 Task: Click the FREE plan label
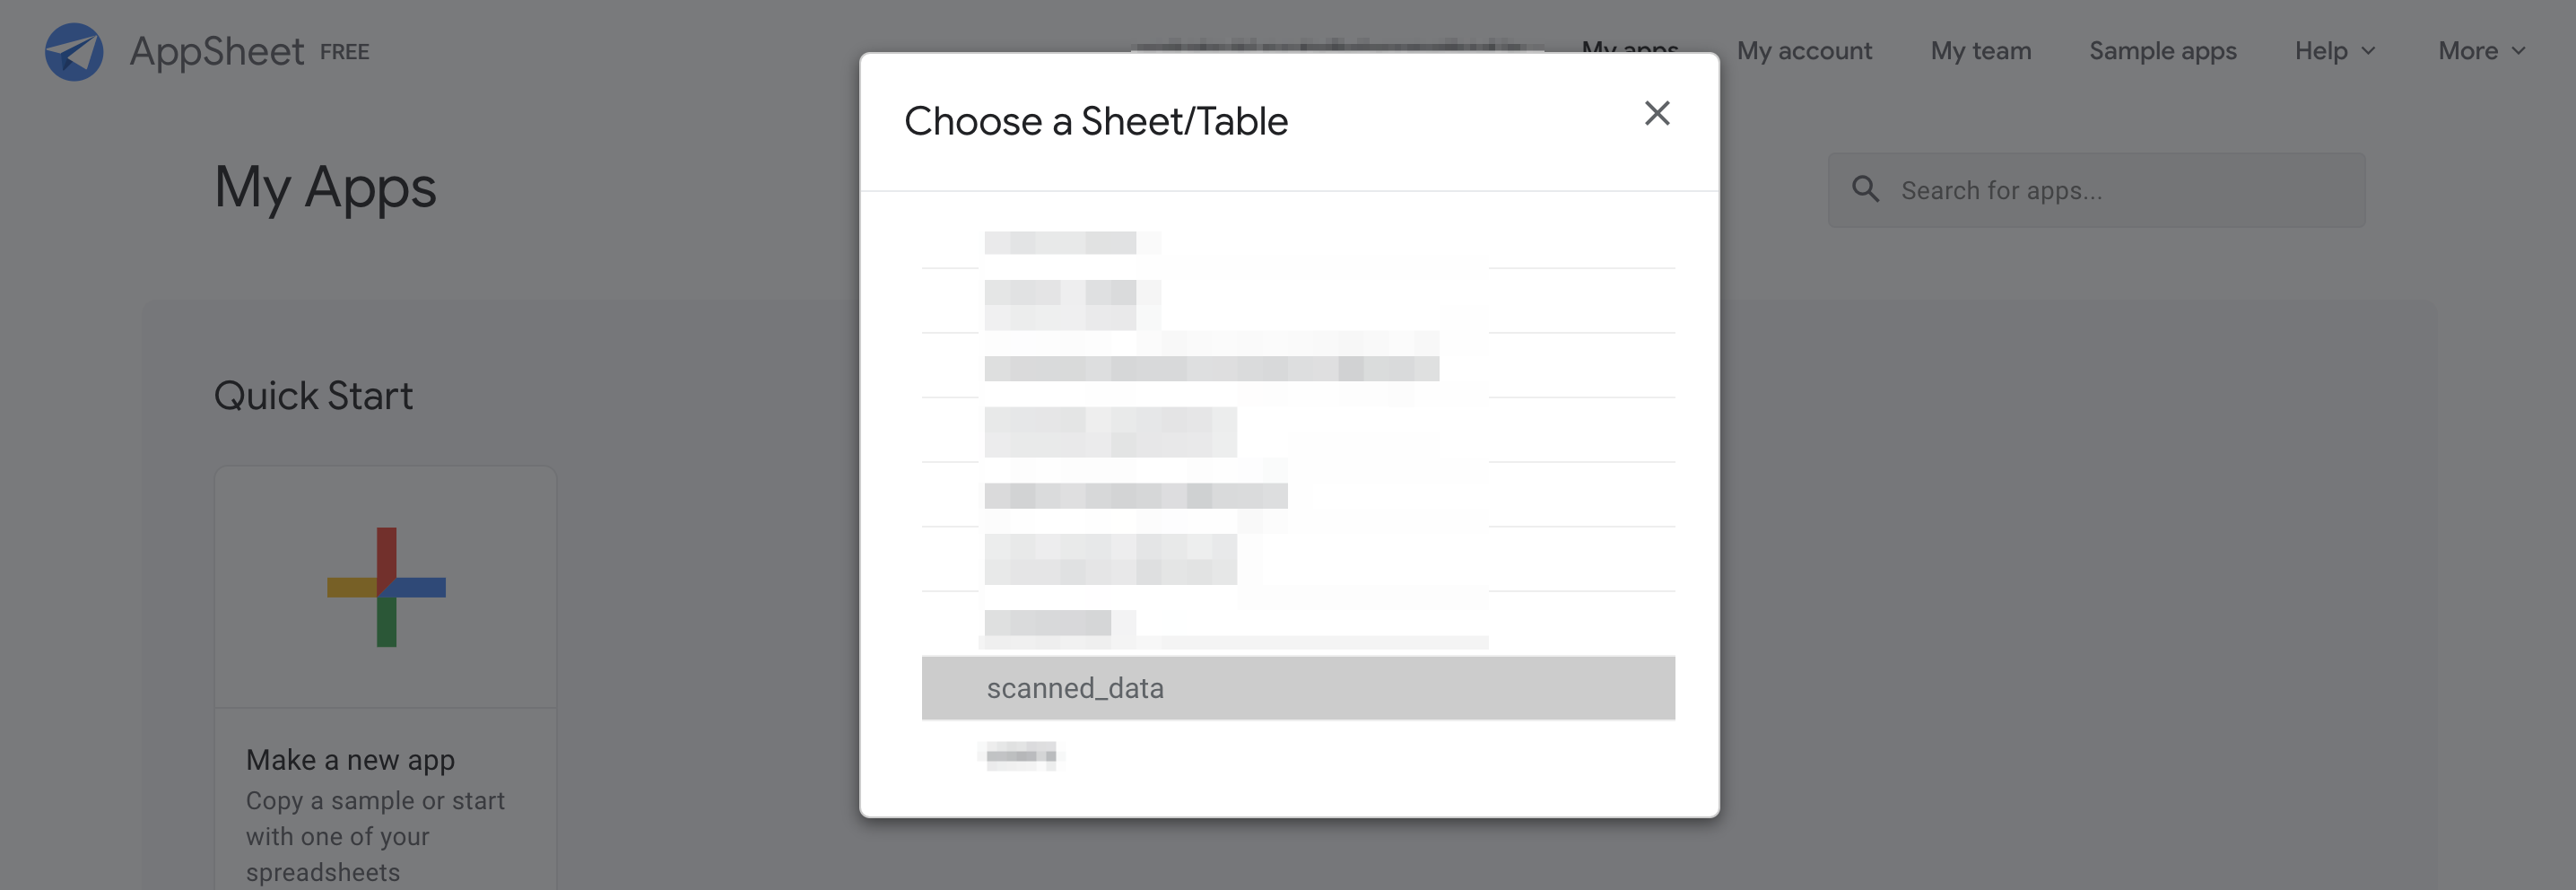click(344, 52)
